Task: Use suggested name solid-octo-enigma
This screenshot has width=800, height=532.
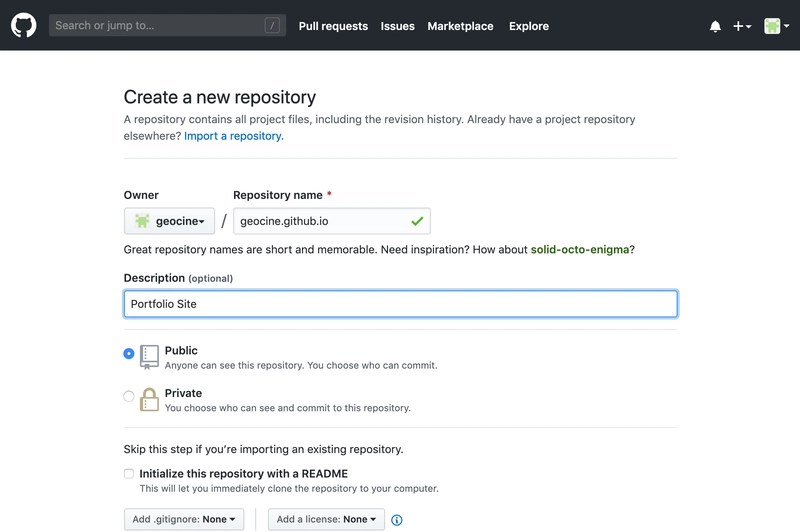Action: coord(580,249)
